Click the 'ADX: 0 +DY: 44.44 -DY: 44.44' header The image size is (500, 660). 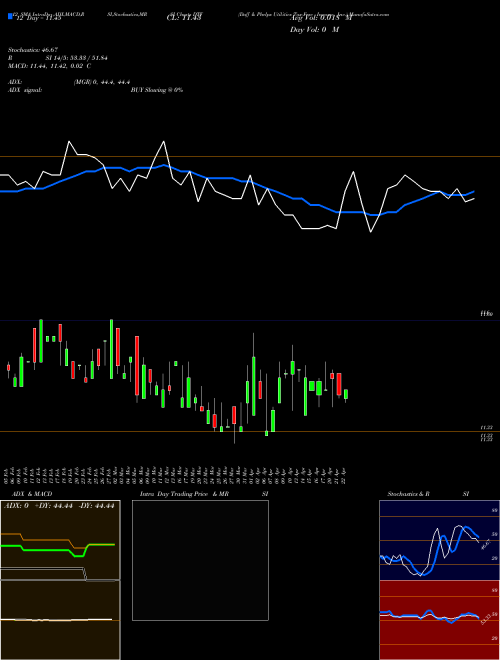point(59,506)
